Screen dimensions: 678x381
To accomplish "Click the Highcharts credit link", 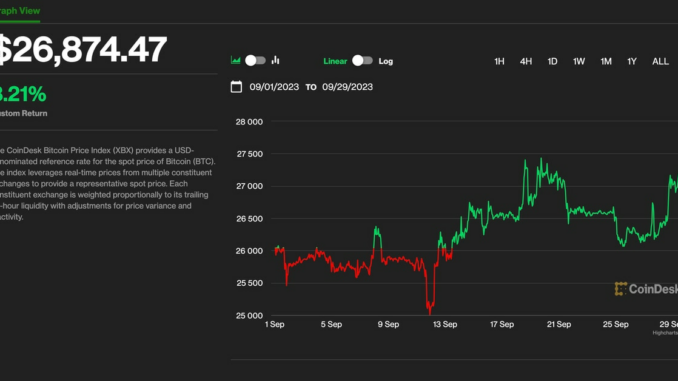I will [x=665, y=333].
